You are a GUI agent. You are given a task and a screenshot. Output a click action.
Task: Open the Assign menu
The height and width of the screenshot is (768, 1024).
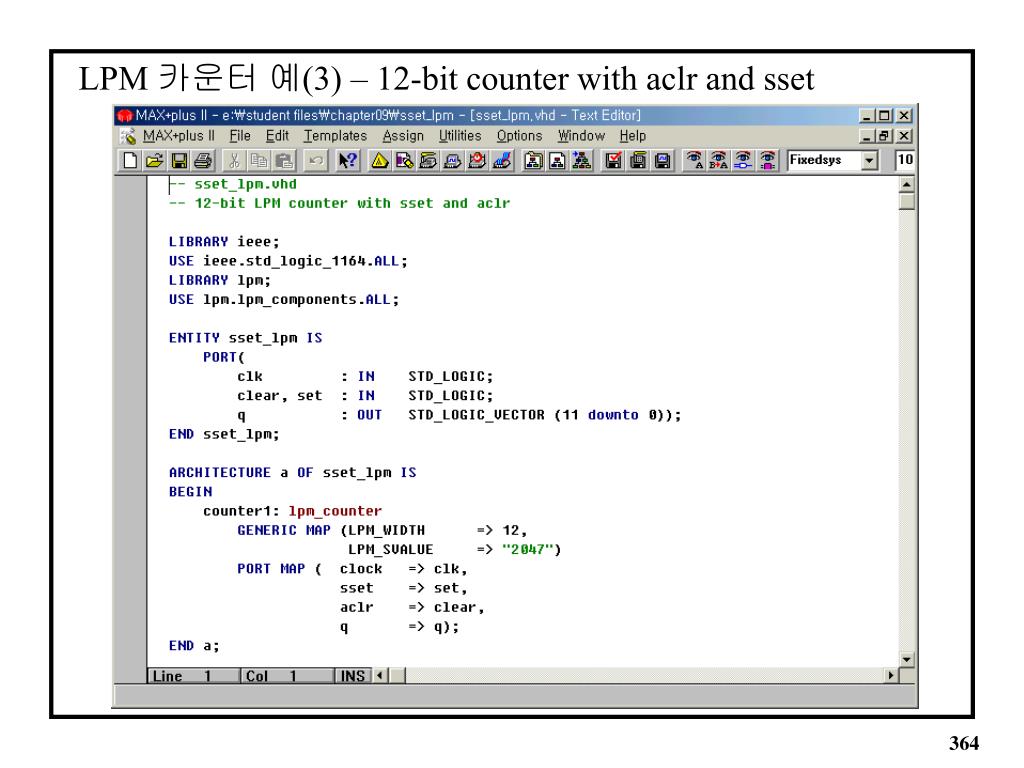tap(403, 136)
